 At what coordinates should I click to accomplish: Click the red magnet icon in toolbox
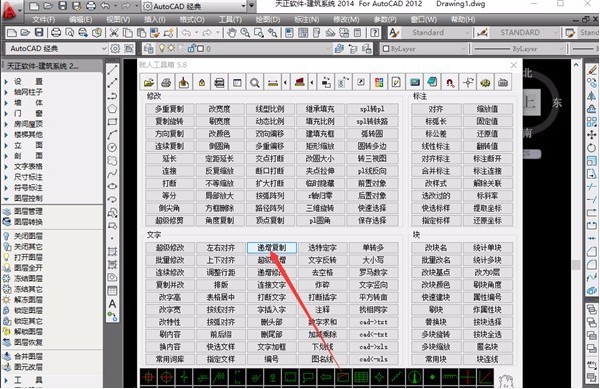450,82
